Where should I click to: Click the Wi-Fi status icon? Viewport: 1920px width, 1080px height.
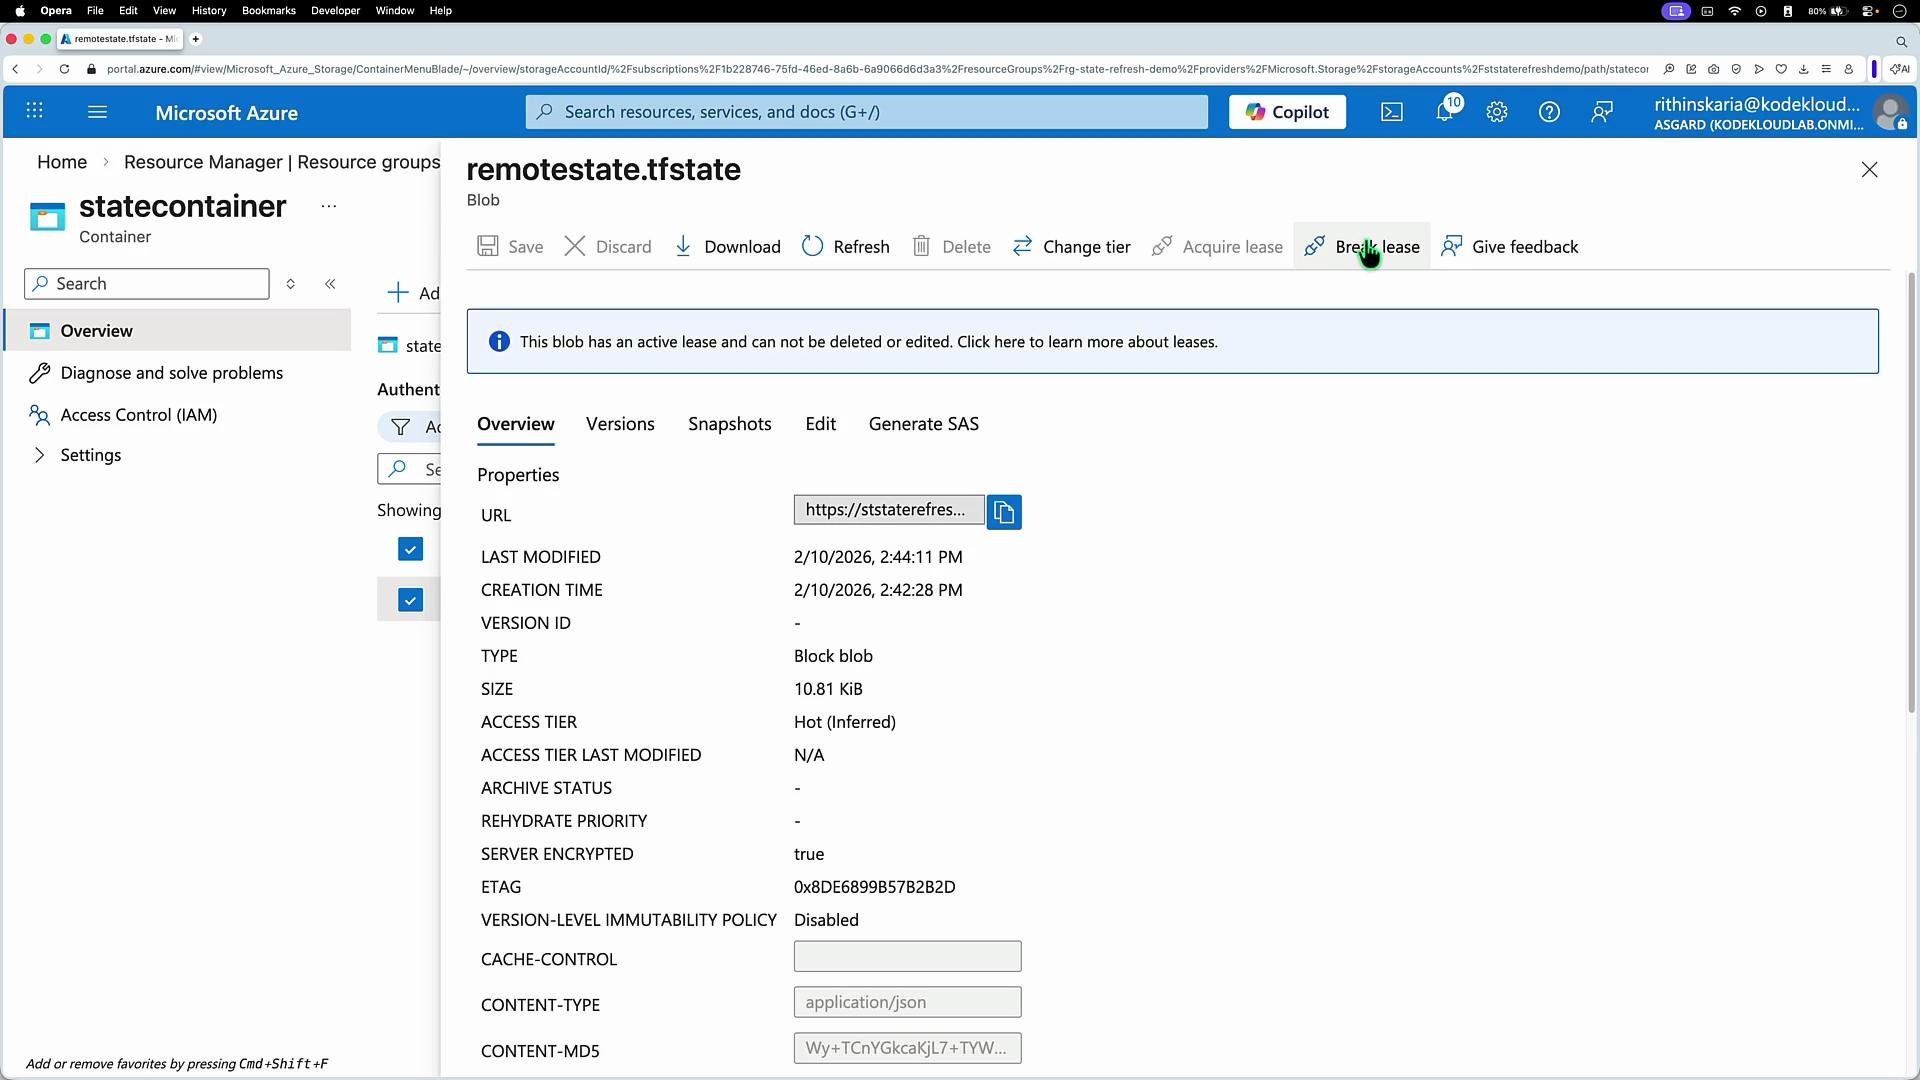(x=1735, y=11)
